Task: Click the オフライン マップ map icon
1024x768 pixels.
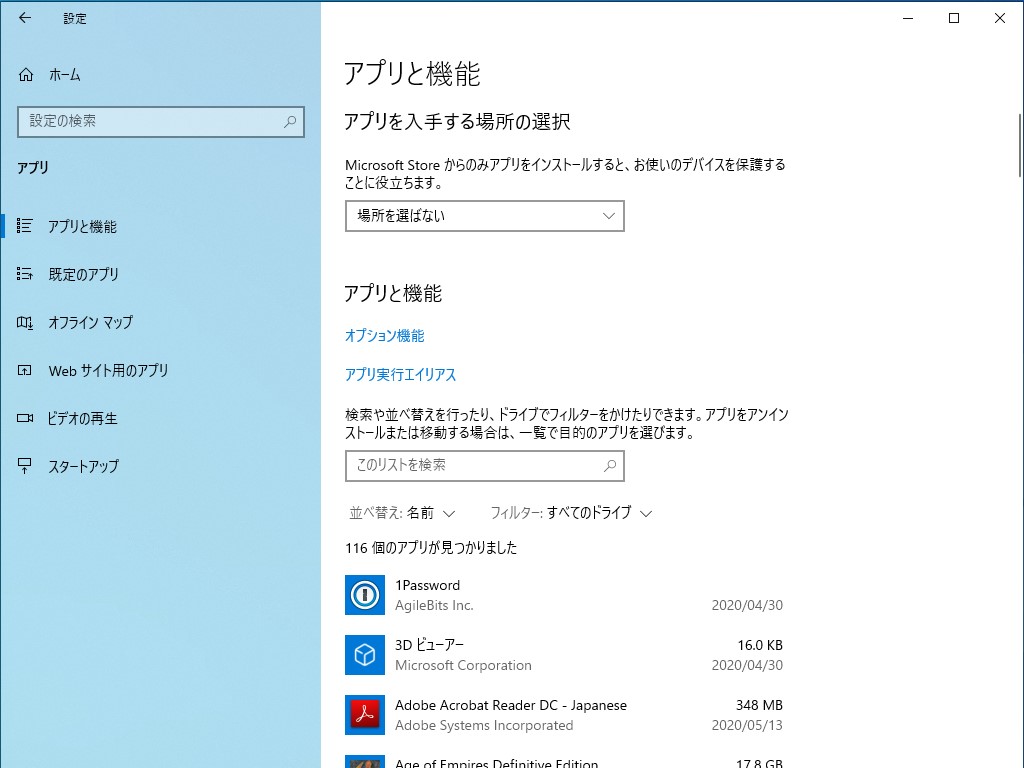Action: pyautogui.click(x=24, y=323)
